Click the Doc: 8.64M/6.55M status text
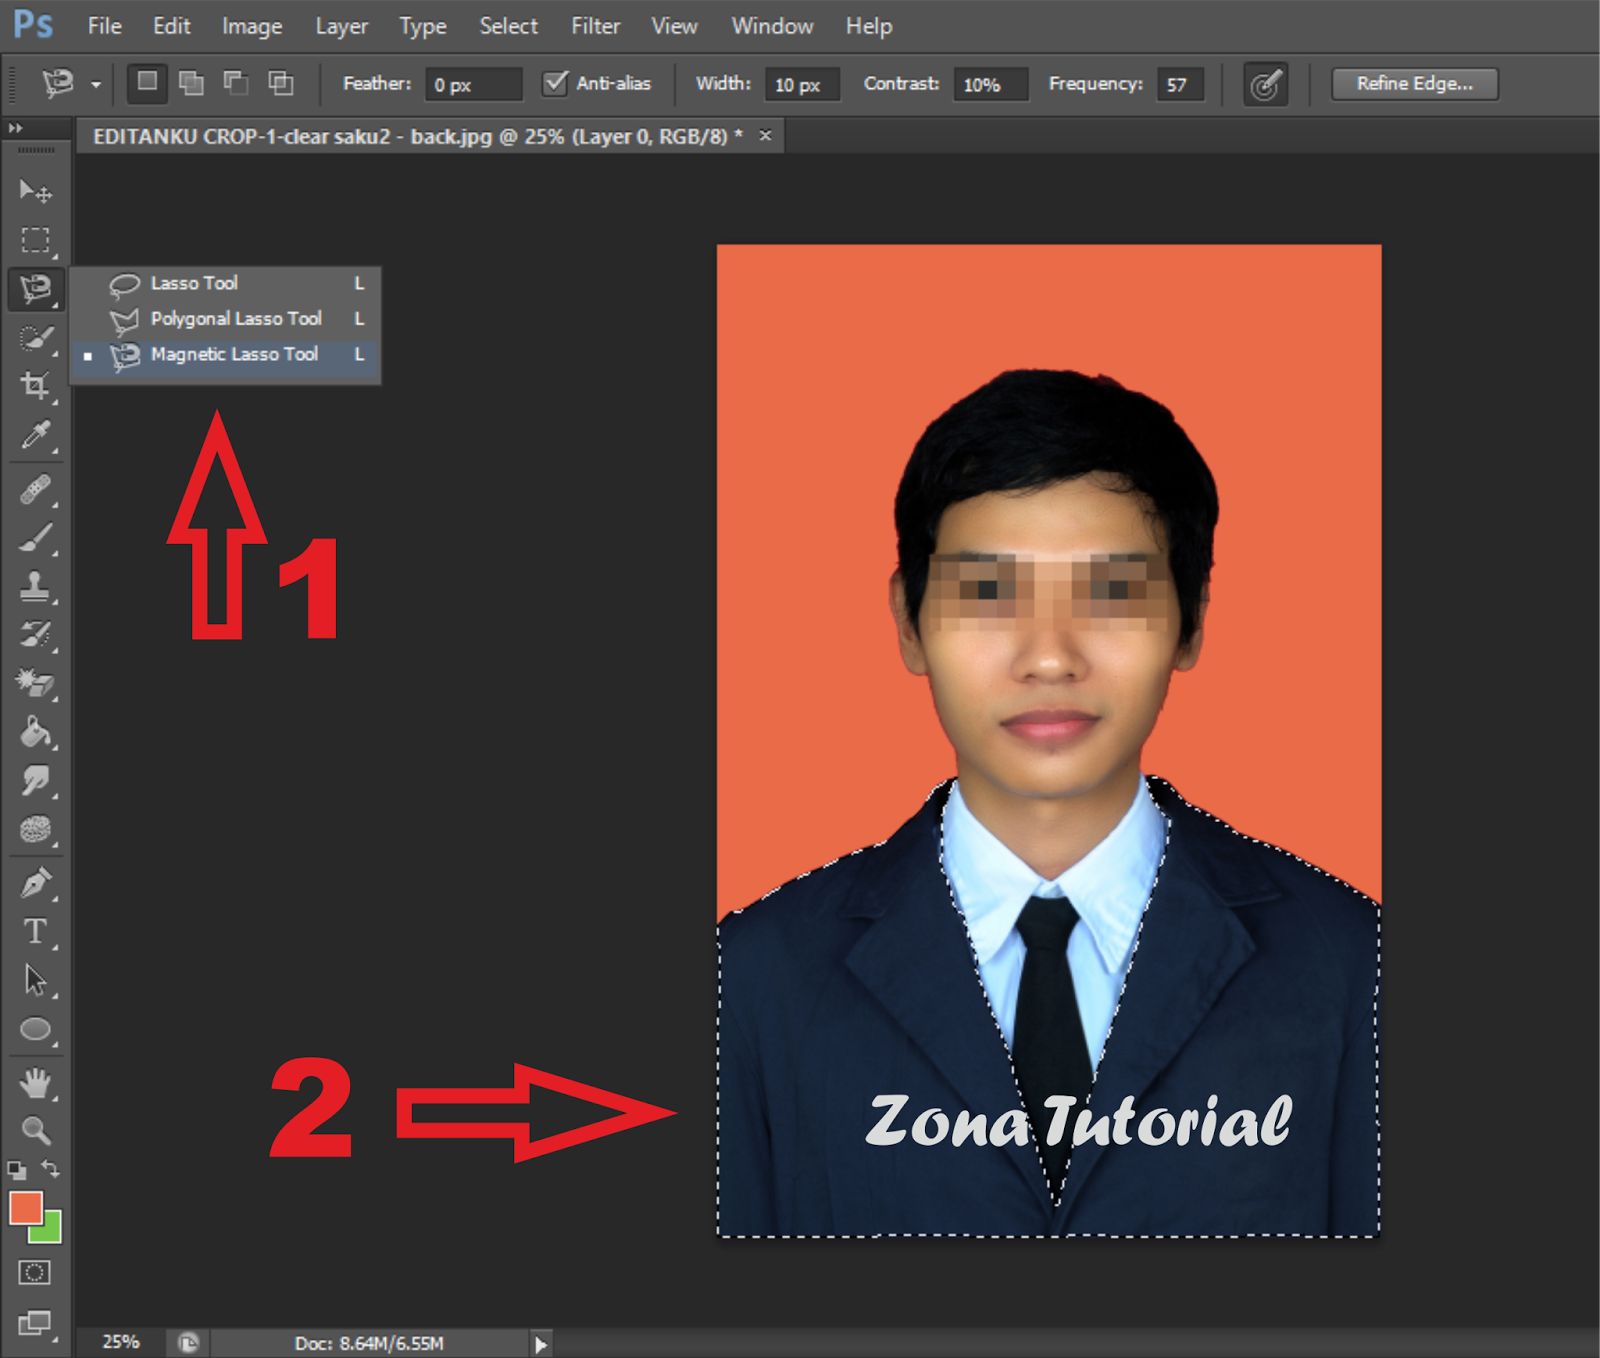Viewport: 1600px width, 1358px height. (369, 1344)
